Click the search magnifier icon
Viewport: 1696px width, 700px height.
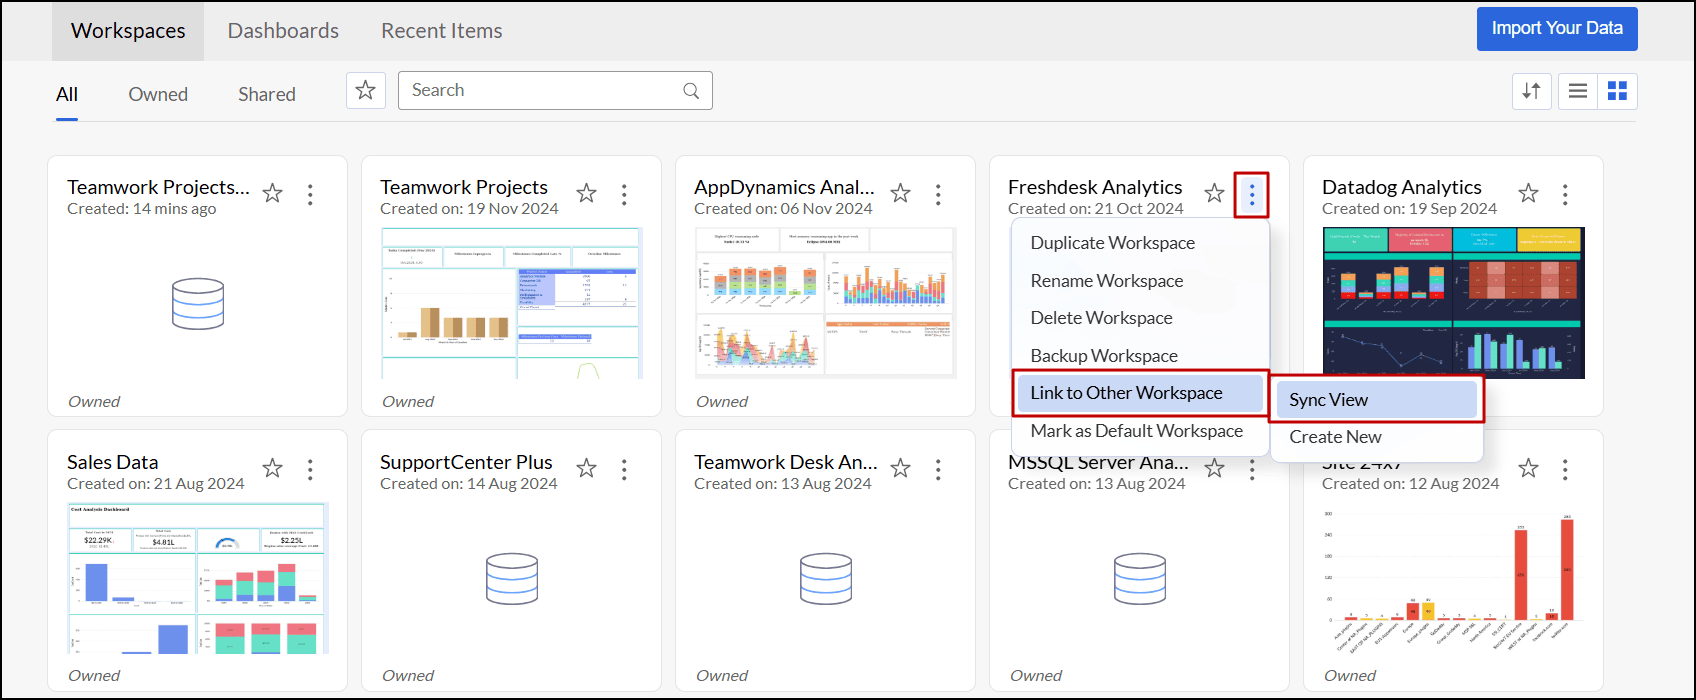click(x=690, y=91)
